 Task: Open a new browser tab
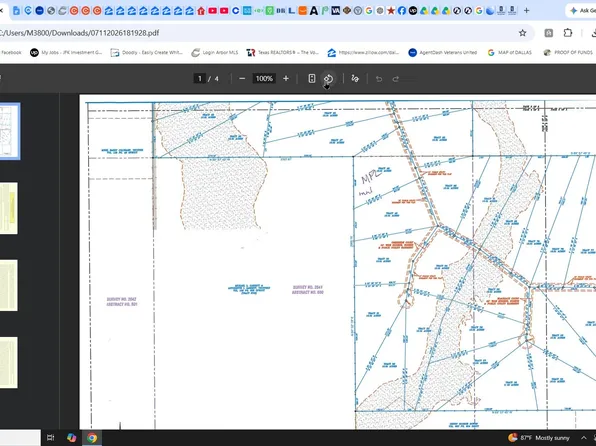(x=526, y=11)
